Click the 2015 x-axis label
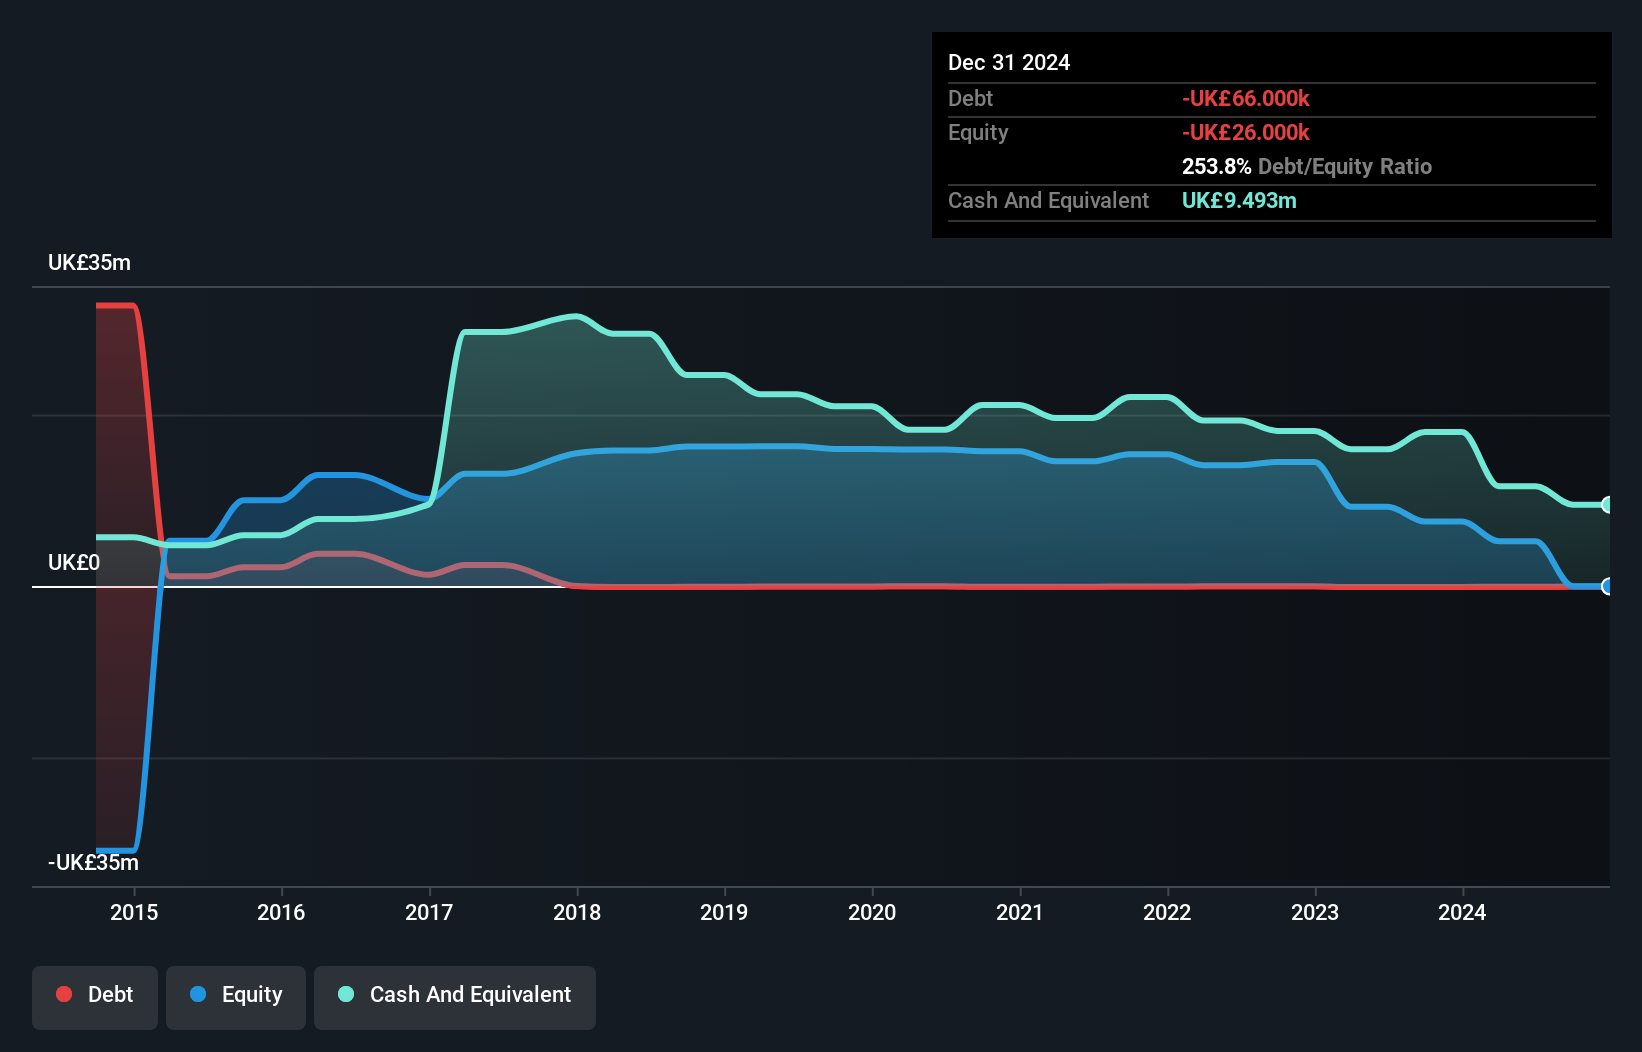This screenshot has width=1642, height=1052. point(134,912)
